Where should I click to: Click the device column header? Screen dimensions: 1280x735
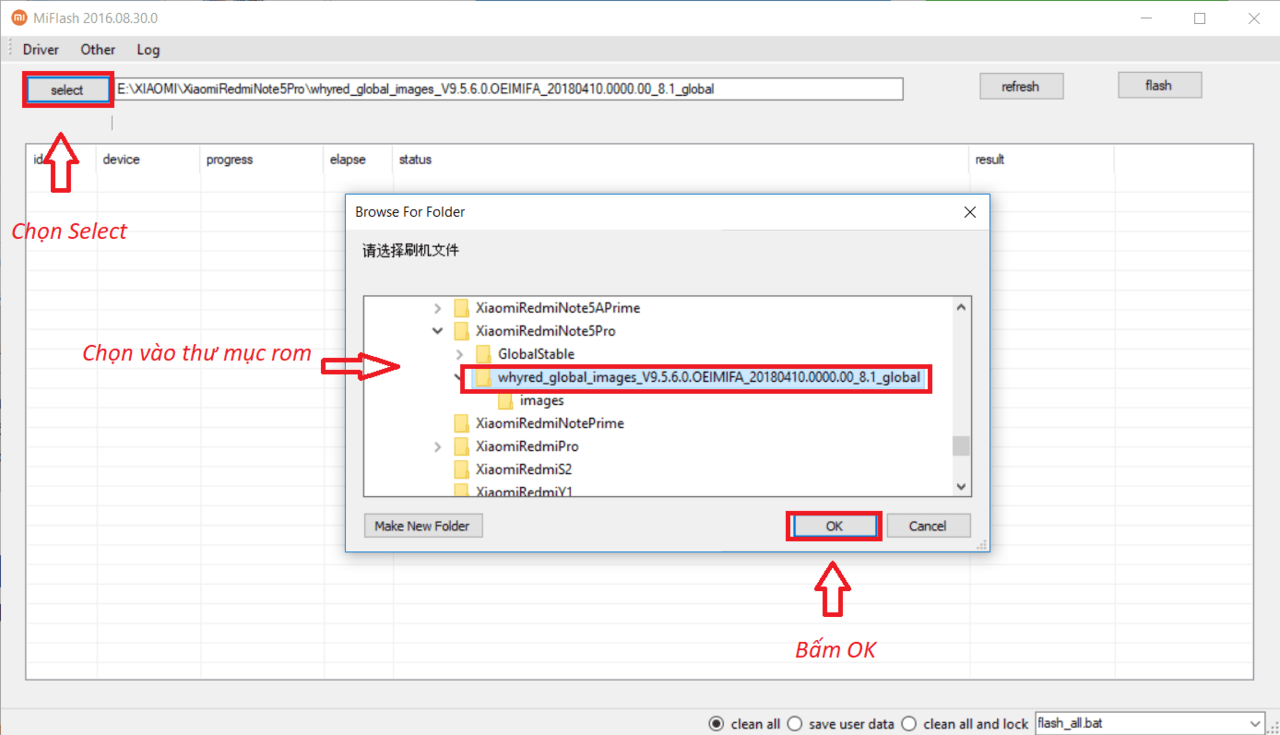click(x=121, y=160)
